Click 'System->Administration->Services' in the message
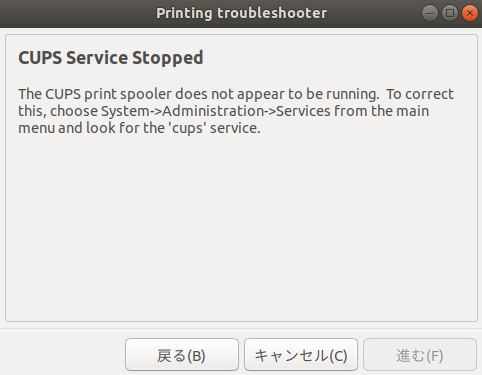The image size is (482, 375). 216,111
